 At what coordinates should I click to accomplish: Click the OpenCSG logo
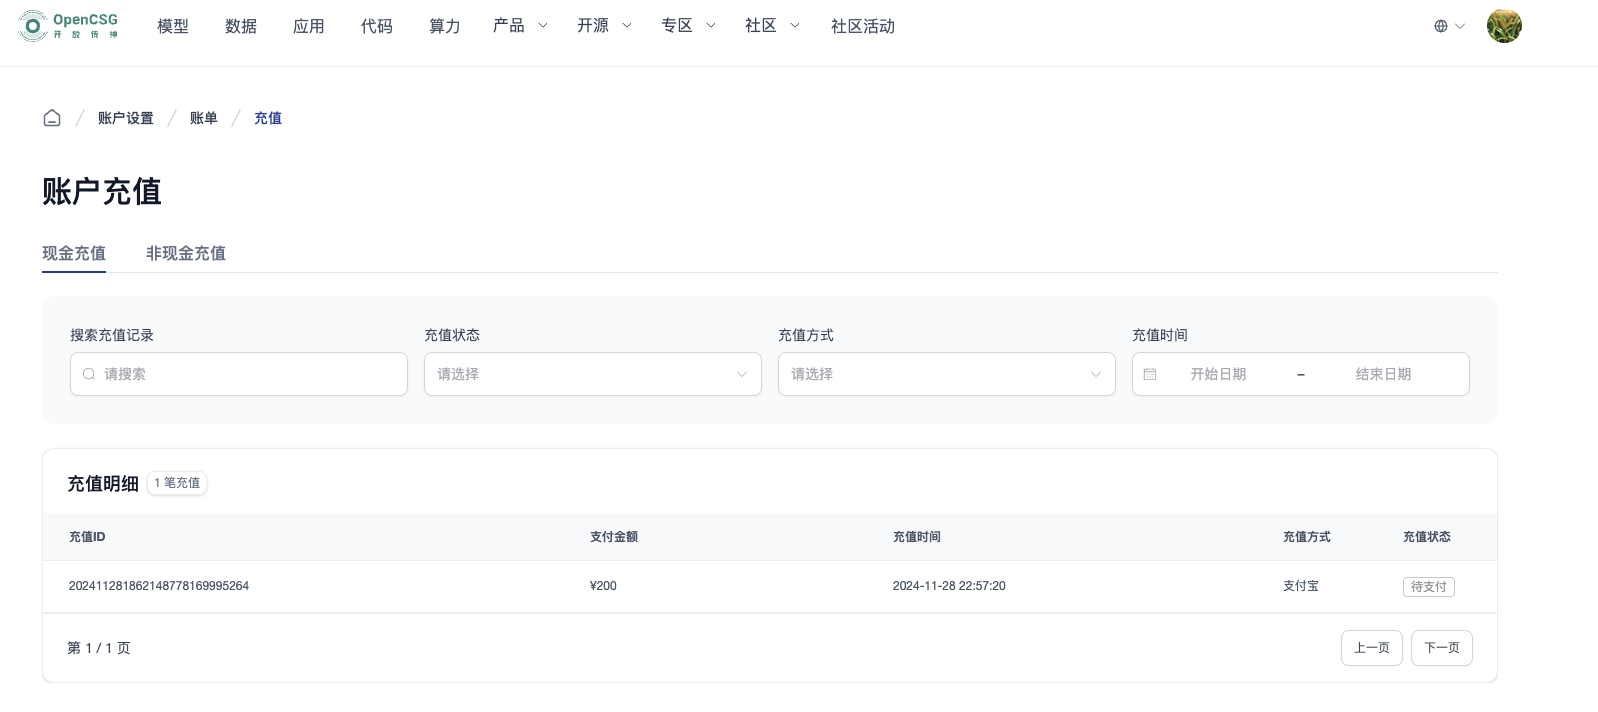(68, 26)
